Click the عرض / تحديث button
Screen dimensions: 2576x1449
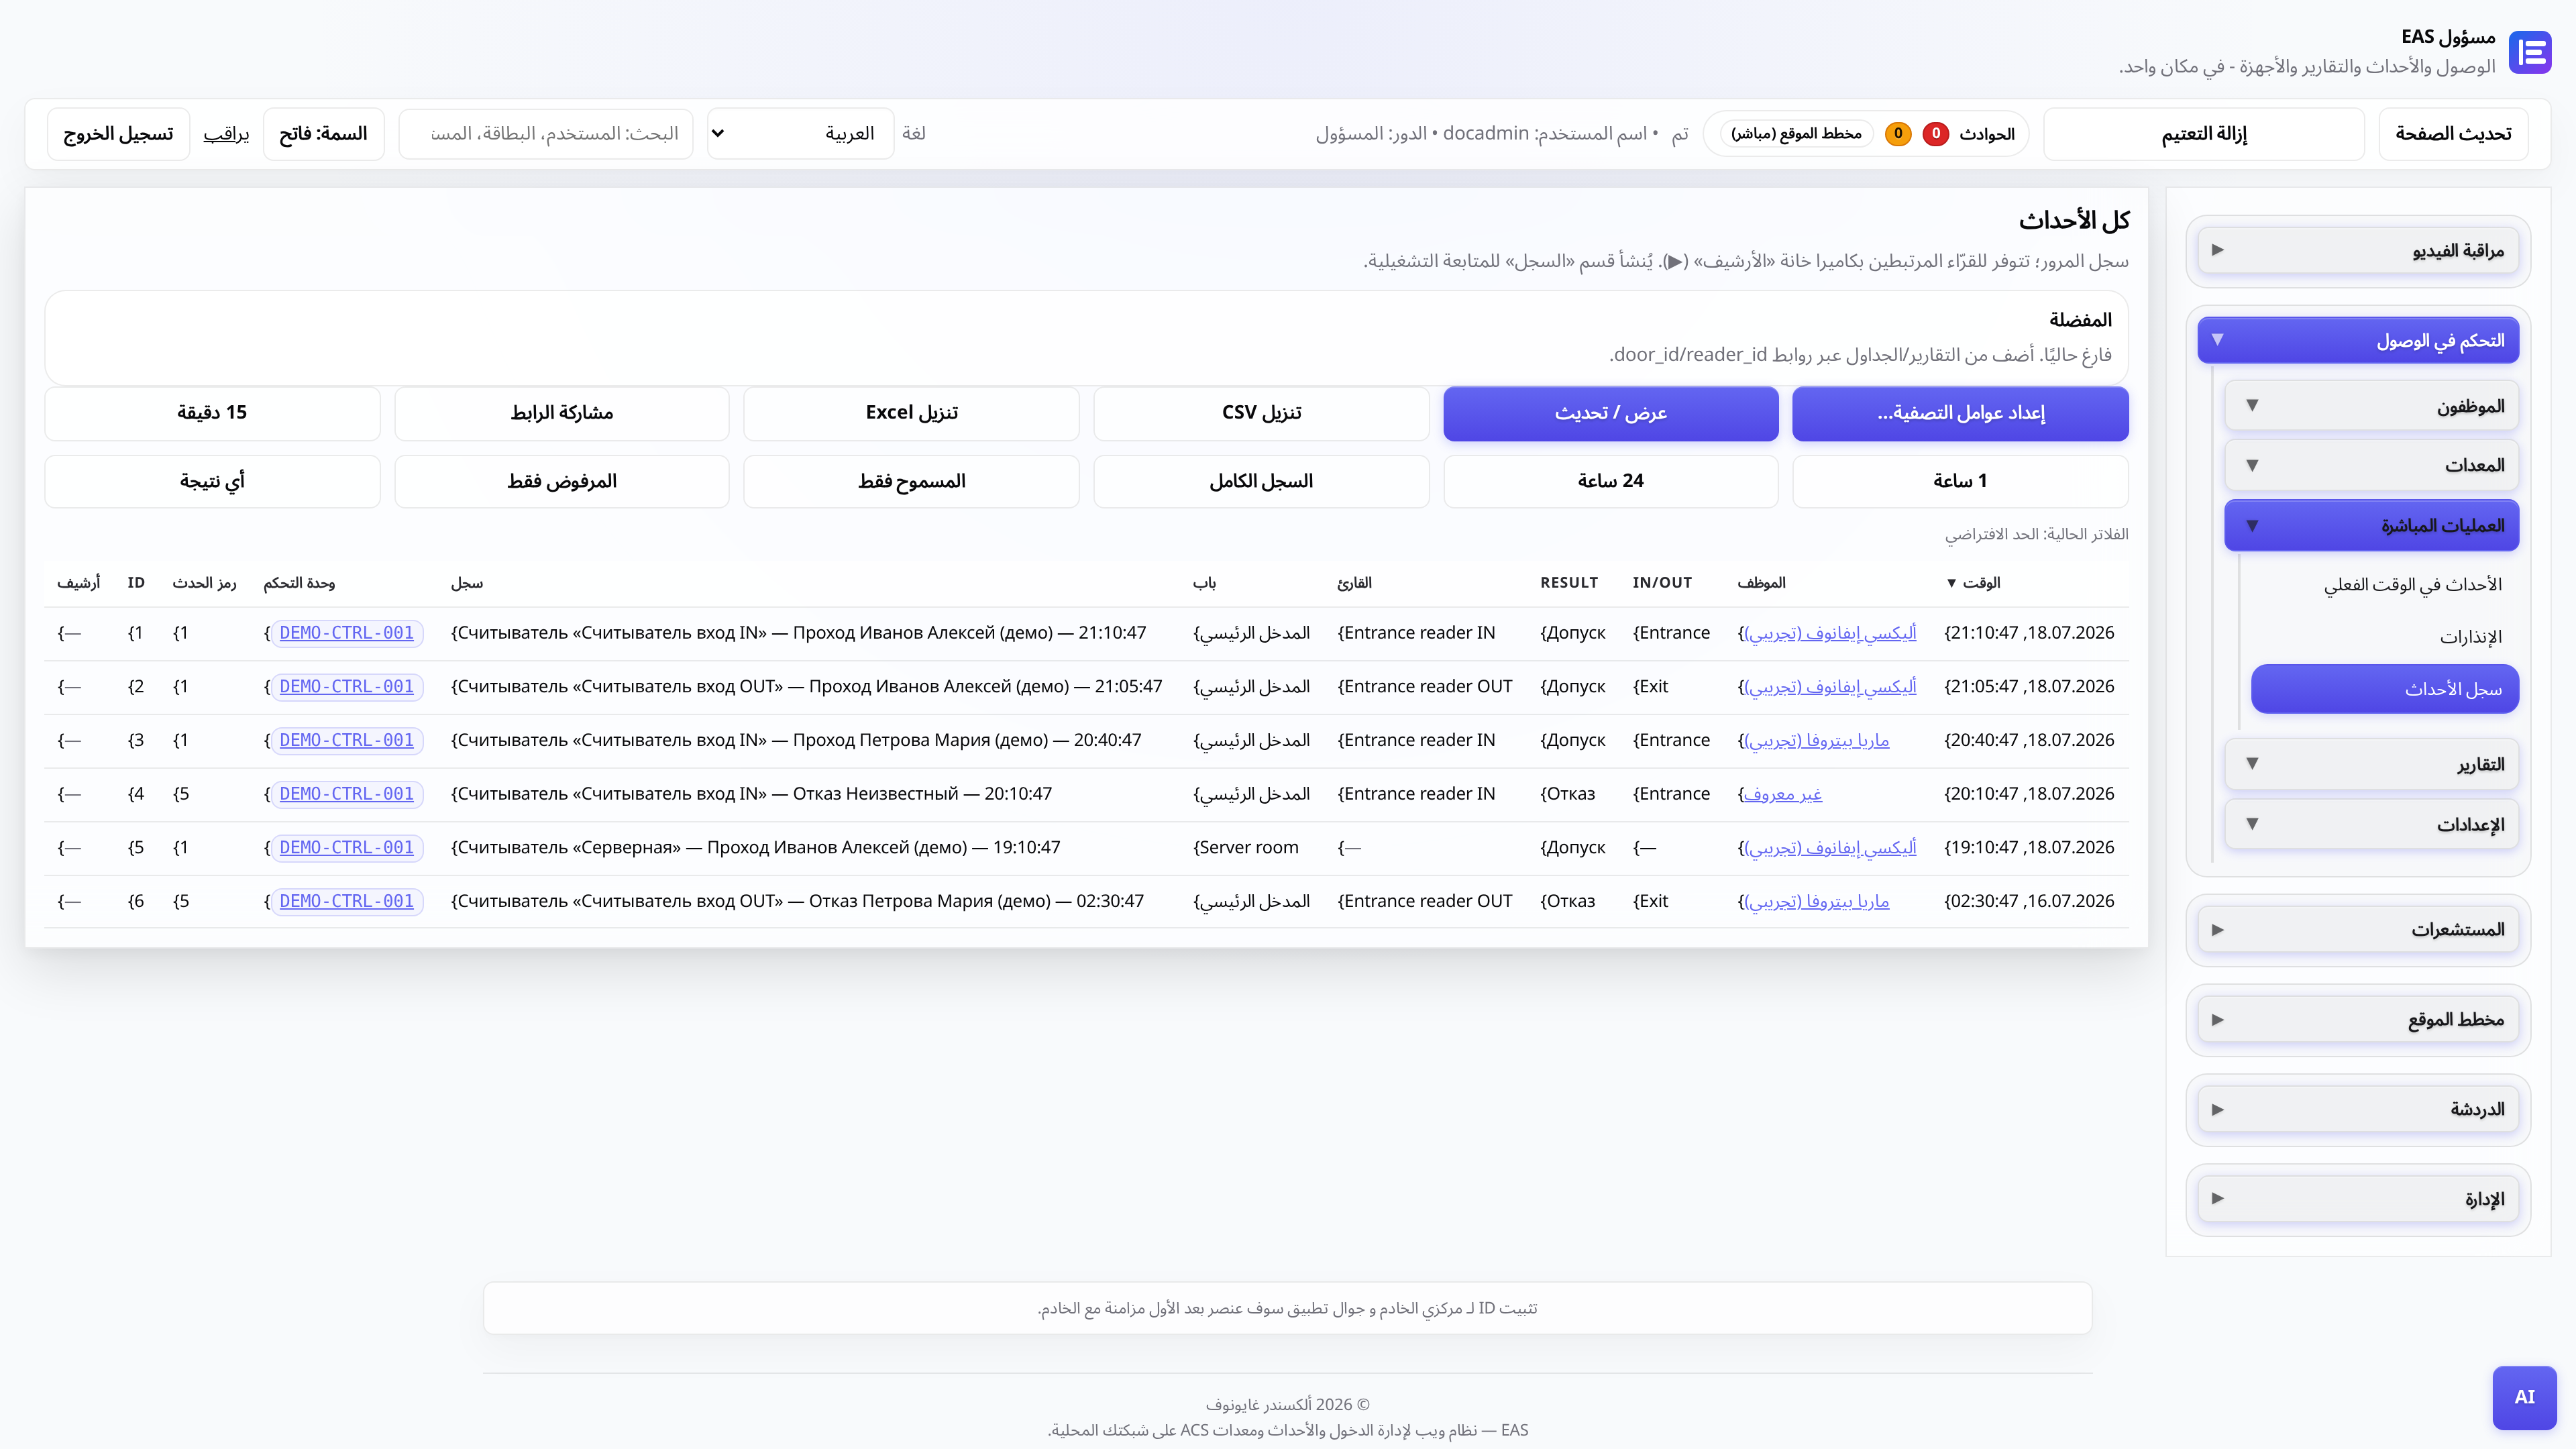pyautogui.click(x=1610, y=413)
